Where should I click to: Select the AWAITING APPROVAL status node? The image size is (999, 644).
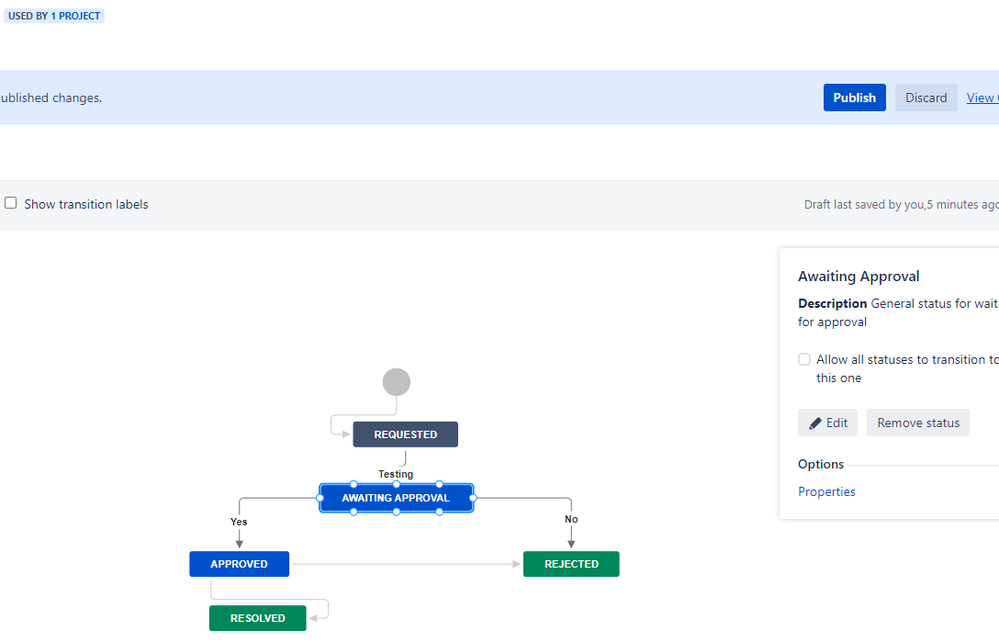pos(396,497)
